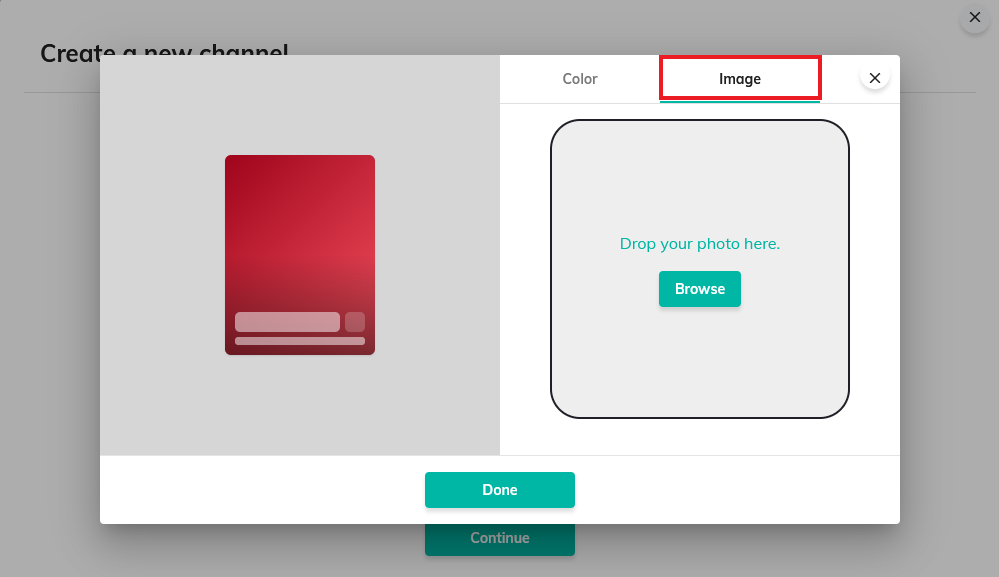The height and width of the screenshot is (577, 999).
Task: Click the wide title placeholder on the card
Action: 287,322
